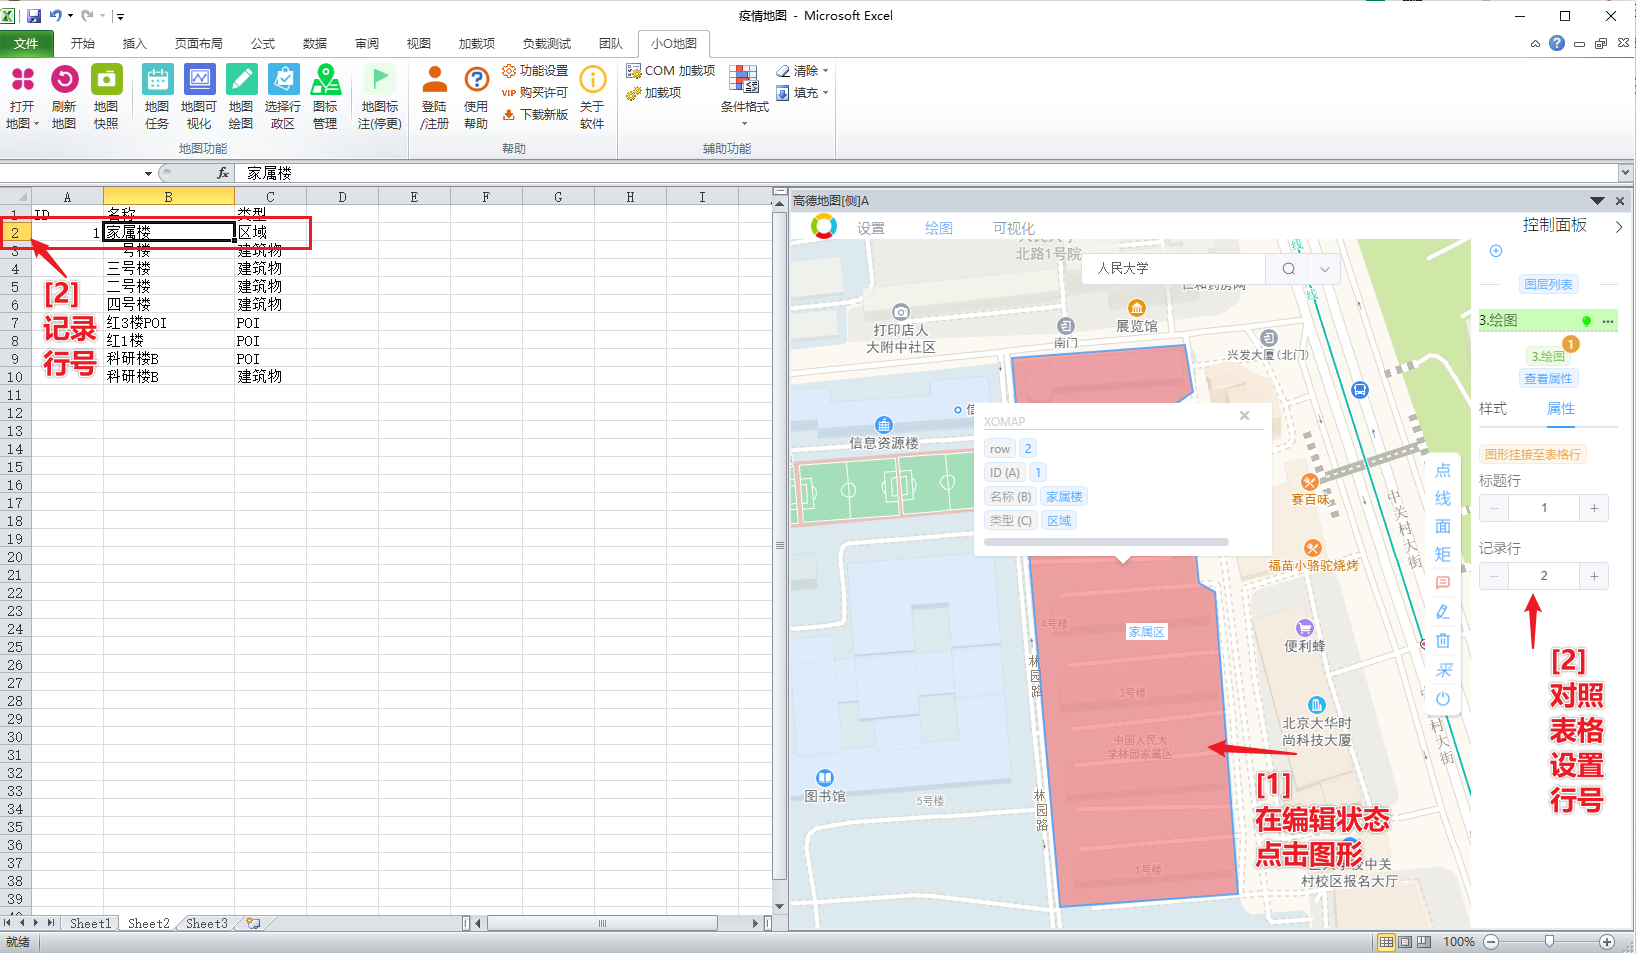Switch to Page Break Preview in status bar
Screen dimensions: 1636x954
(x=1423, y=942)
